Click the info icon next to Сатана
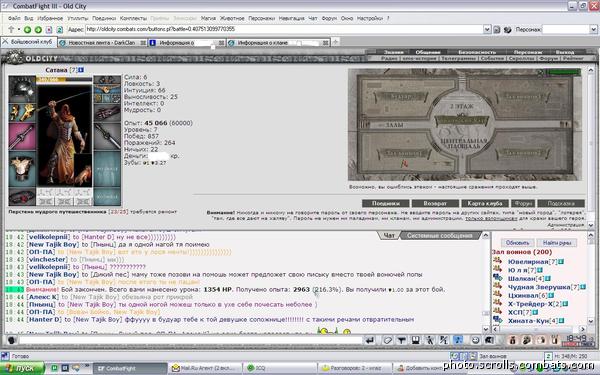Viewport: 600px width, 375px height. coord(81,70)
